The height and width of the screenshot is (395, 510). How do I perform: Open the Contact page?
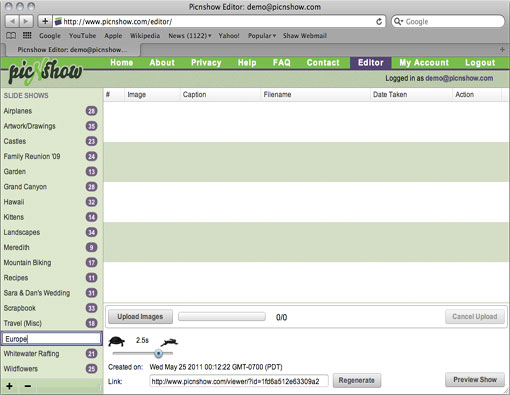pos(323,63)
